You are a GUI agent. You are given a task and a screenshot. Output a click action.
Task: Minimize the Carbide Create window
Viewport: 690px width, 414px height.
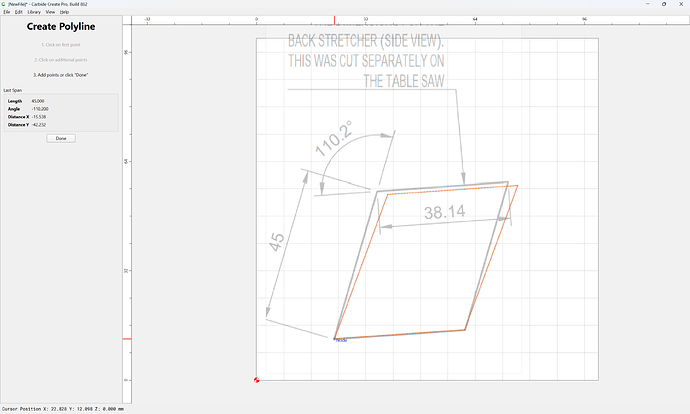648,4
